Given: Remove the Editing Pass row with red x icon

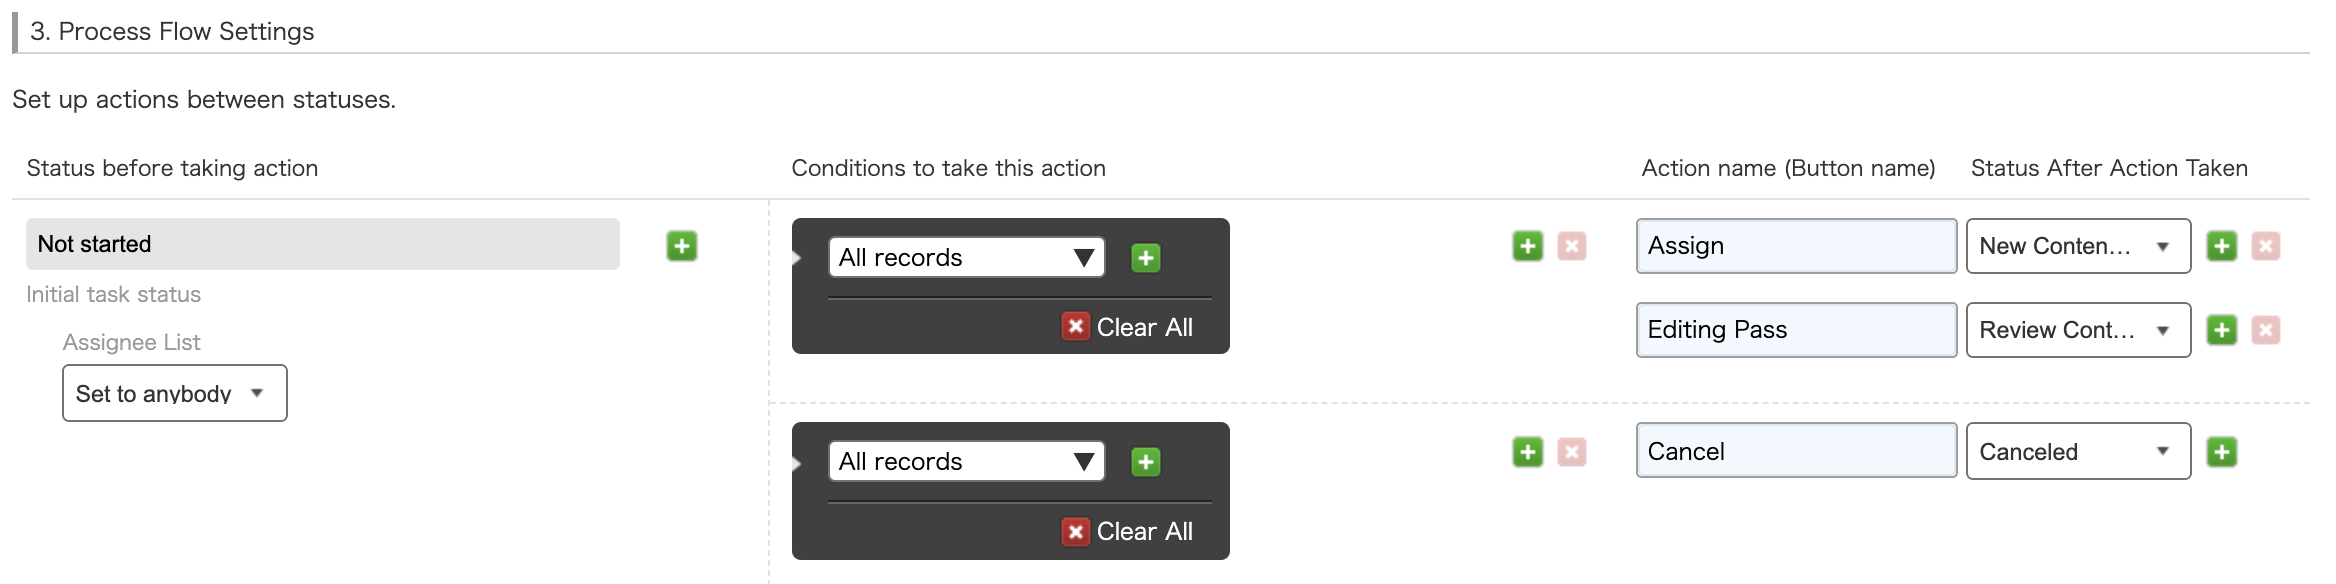Looking at the screenshot, I should (x=2264, y=329).
